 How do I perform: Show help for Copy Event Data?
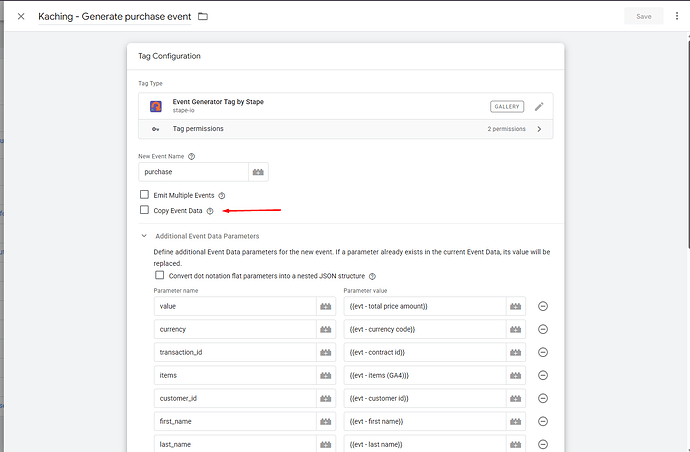[210, 211]
